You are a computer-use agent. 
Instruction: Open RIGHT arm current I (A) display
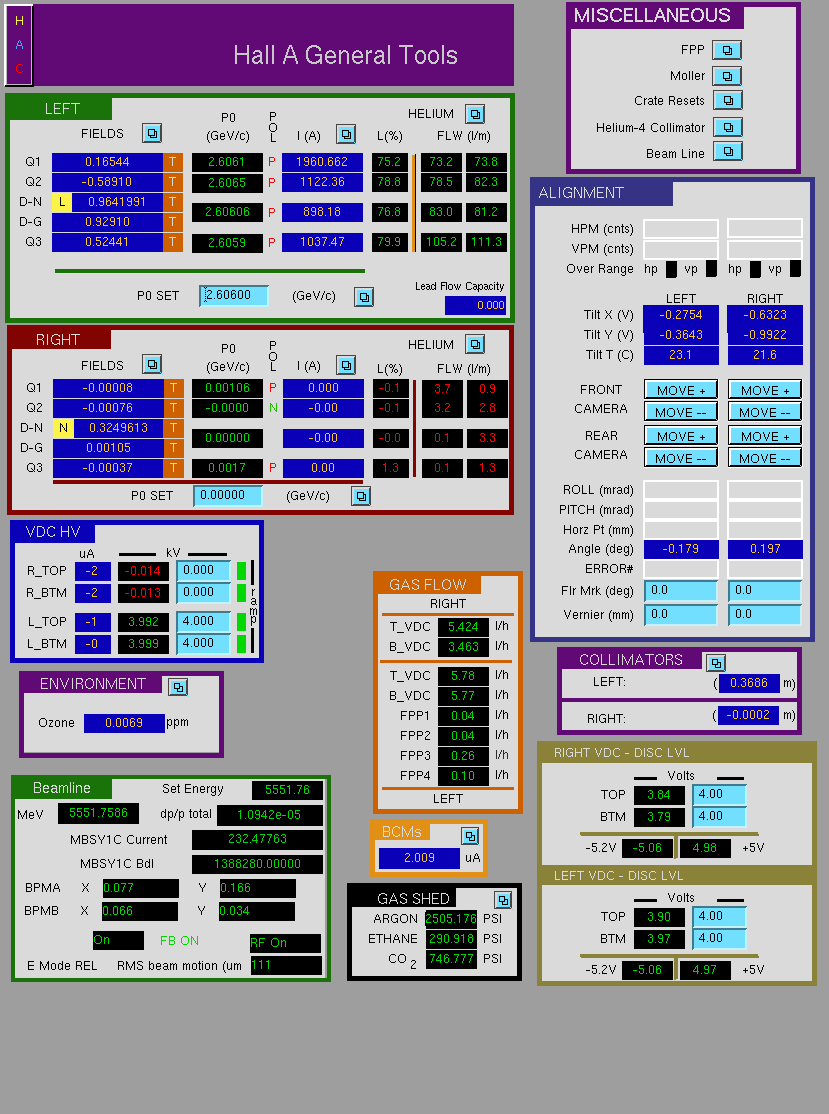(345, 365)
